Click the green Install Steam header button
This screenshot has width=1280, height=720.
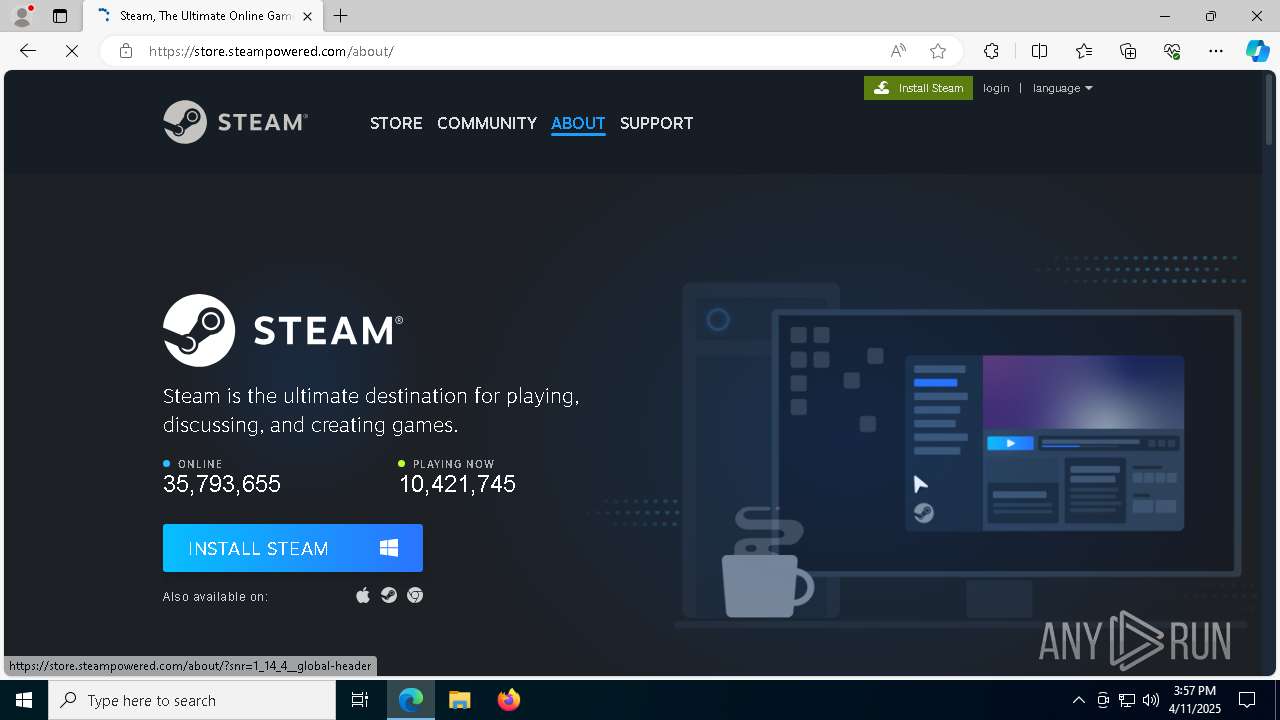pyautogui.click(x=918, y=88)
